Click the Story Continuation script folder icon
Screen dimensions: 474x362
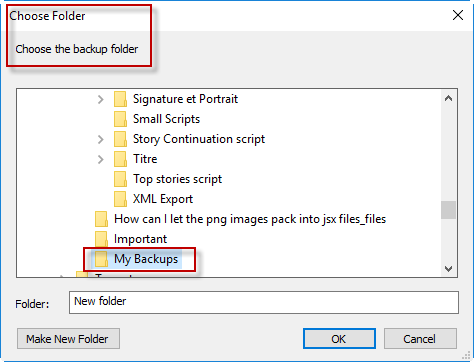coord(120,139)
